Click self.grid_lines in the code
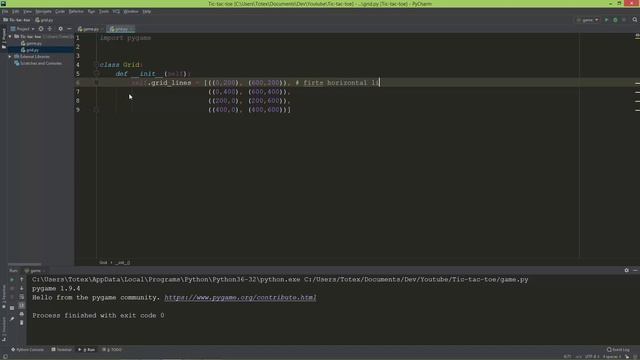640x360 pixels. [161, 82]
